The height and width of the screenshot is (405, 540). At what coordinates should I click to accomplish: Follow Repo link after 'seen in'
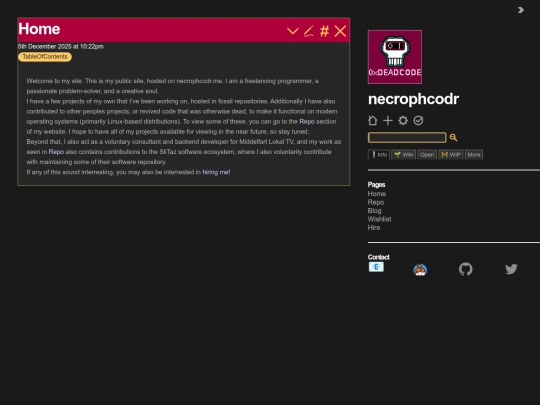click(x=56, y=152)
